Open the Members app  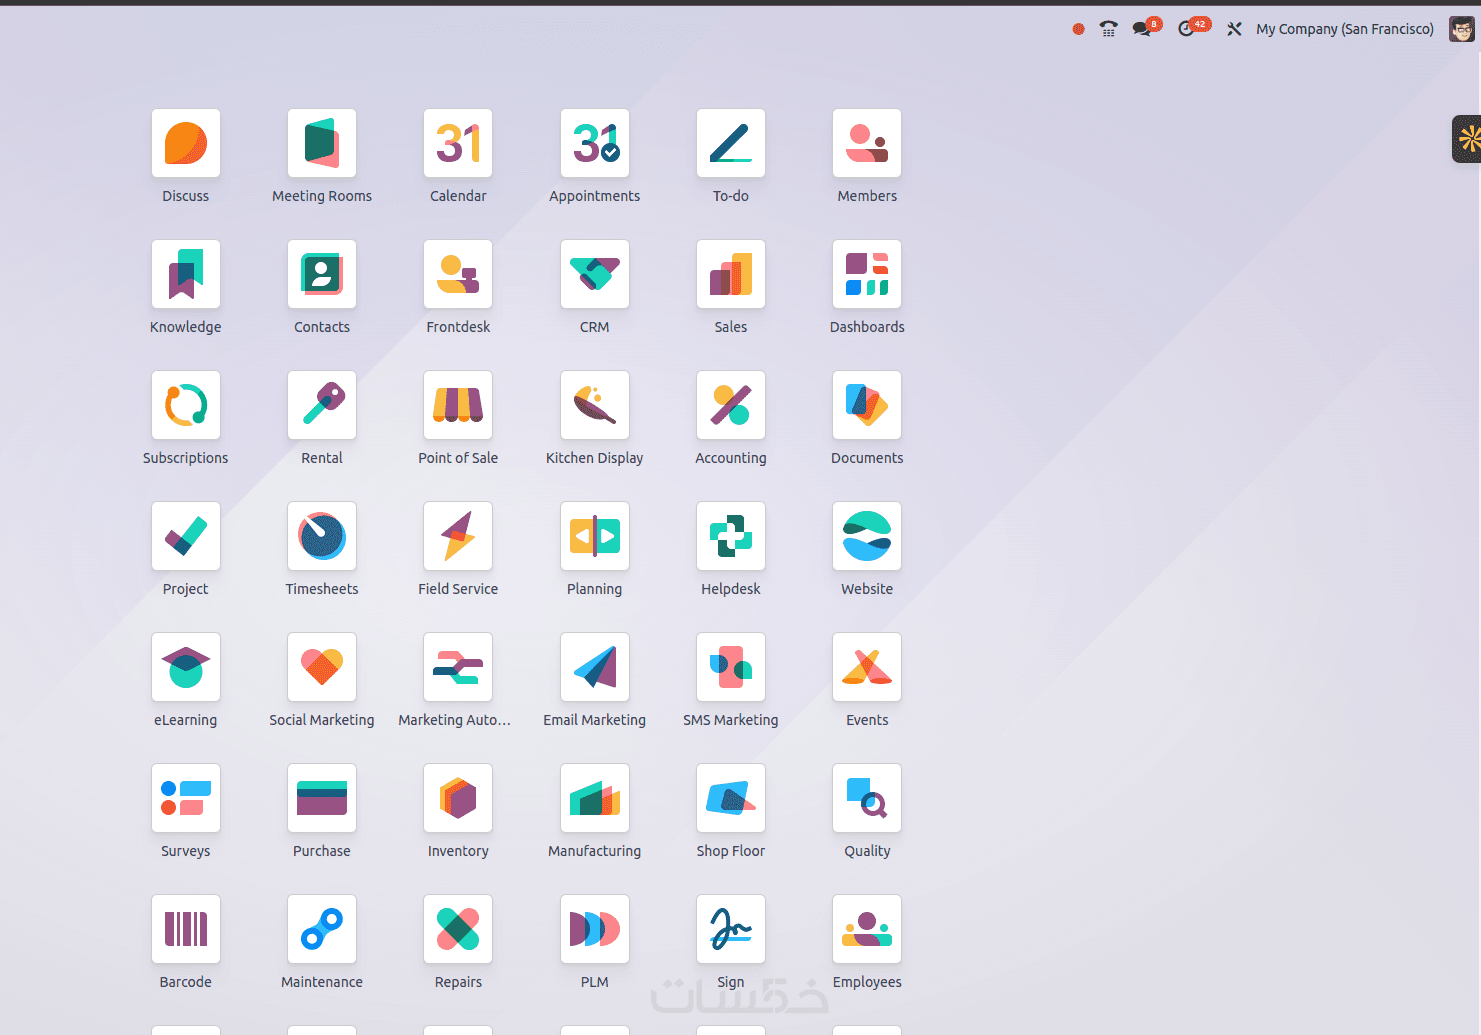click(x=867, y=143)
